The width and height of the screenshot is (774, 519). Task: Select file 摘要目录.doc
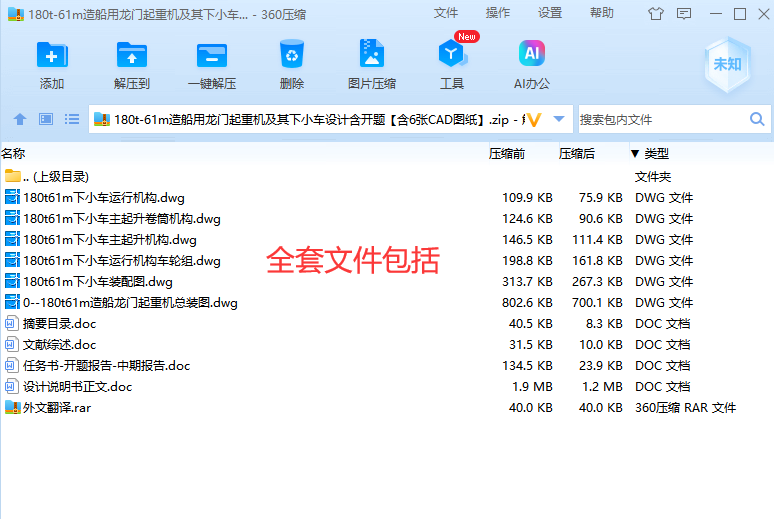pos(387,323)
